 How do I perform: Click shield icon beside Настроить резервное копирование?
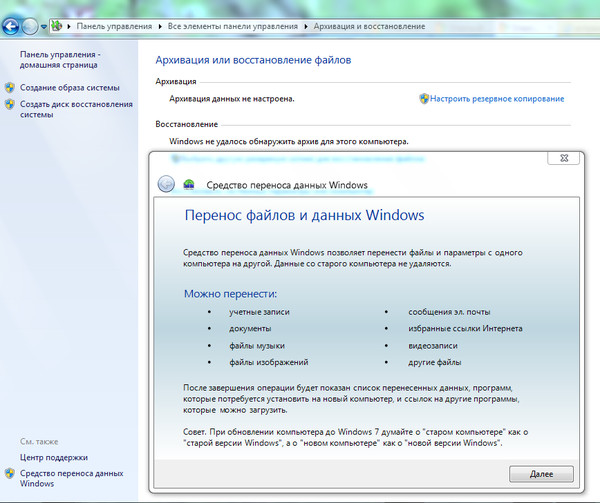pyautogui.click(x=424, y=99)
